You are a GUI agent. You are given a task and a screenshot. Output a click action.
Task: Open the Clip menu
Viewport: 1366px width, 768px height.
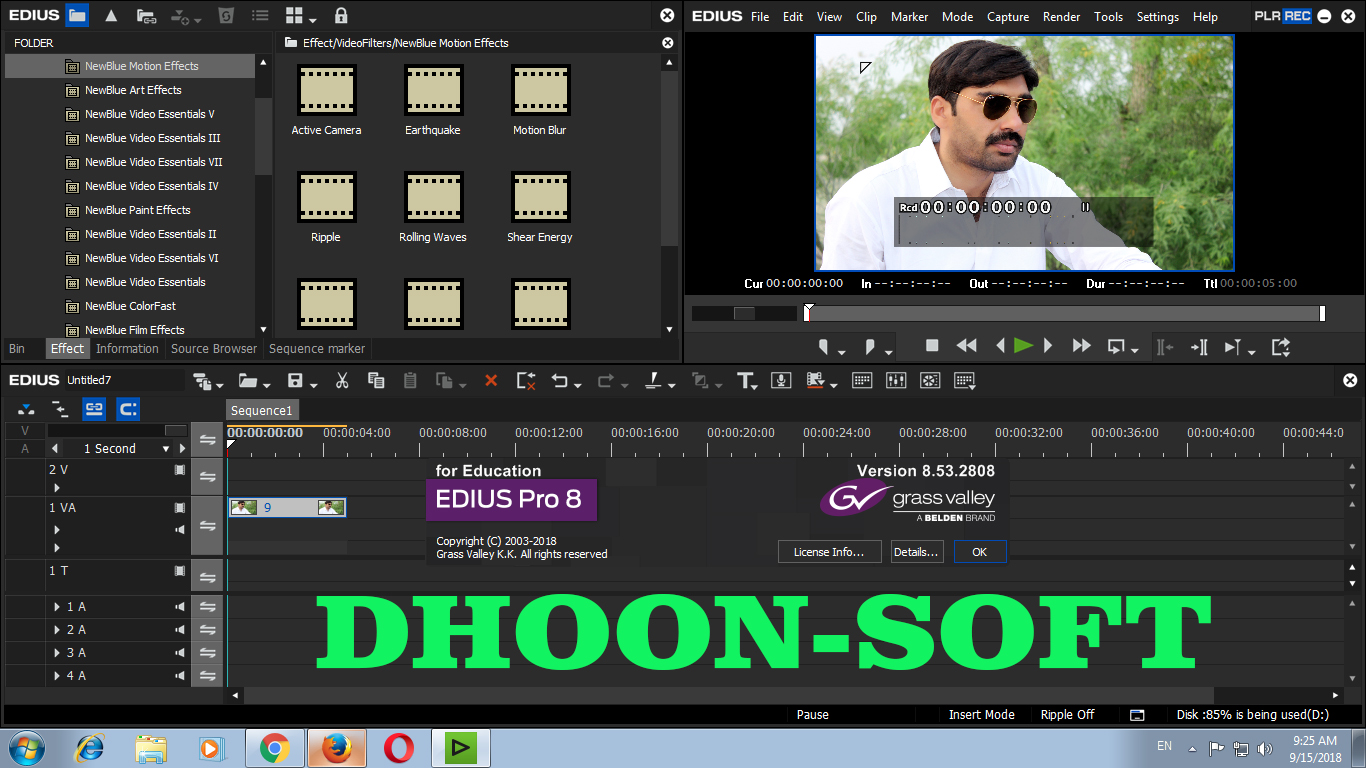(x=866, y=16)
